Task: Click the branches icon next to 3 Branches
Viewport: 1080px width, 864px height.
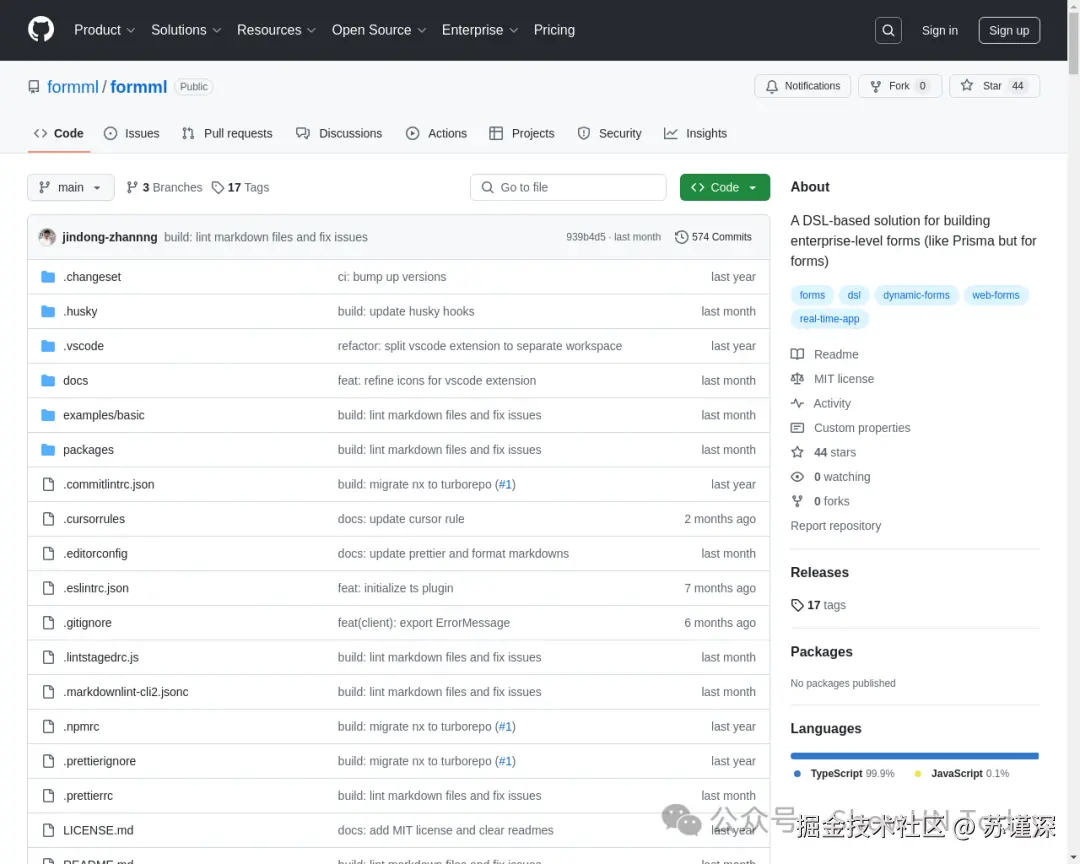Action: pyautogui.click(x=132, y=187)
